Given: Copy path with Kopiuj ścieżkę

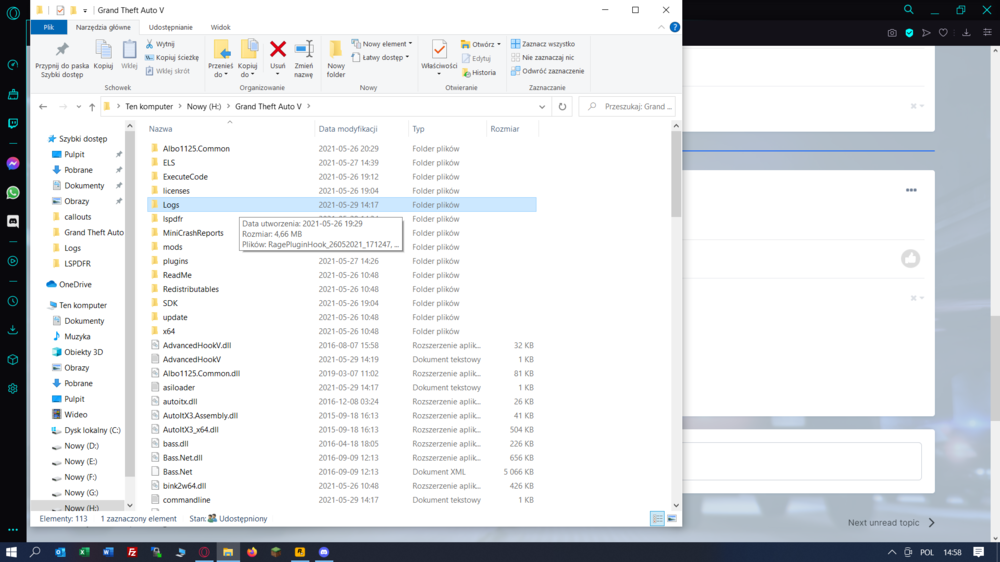Looking at the screenshot, I should coord(172,57).
